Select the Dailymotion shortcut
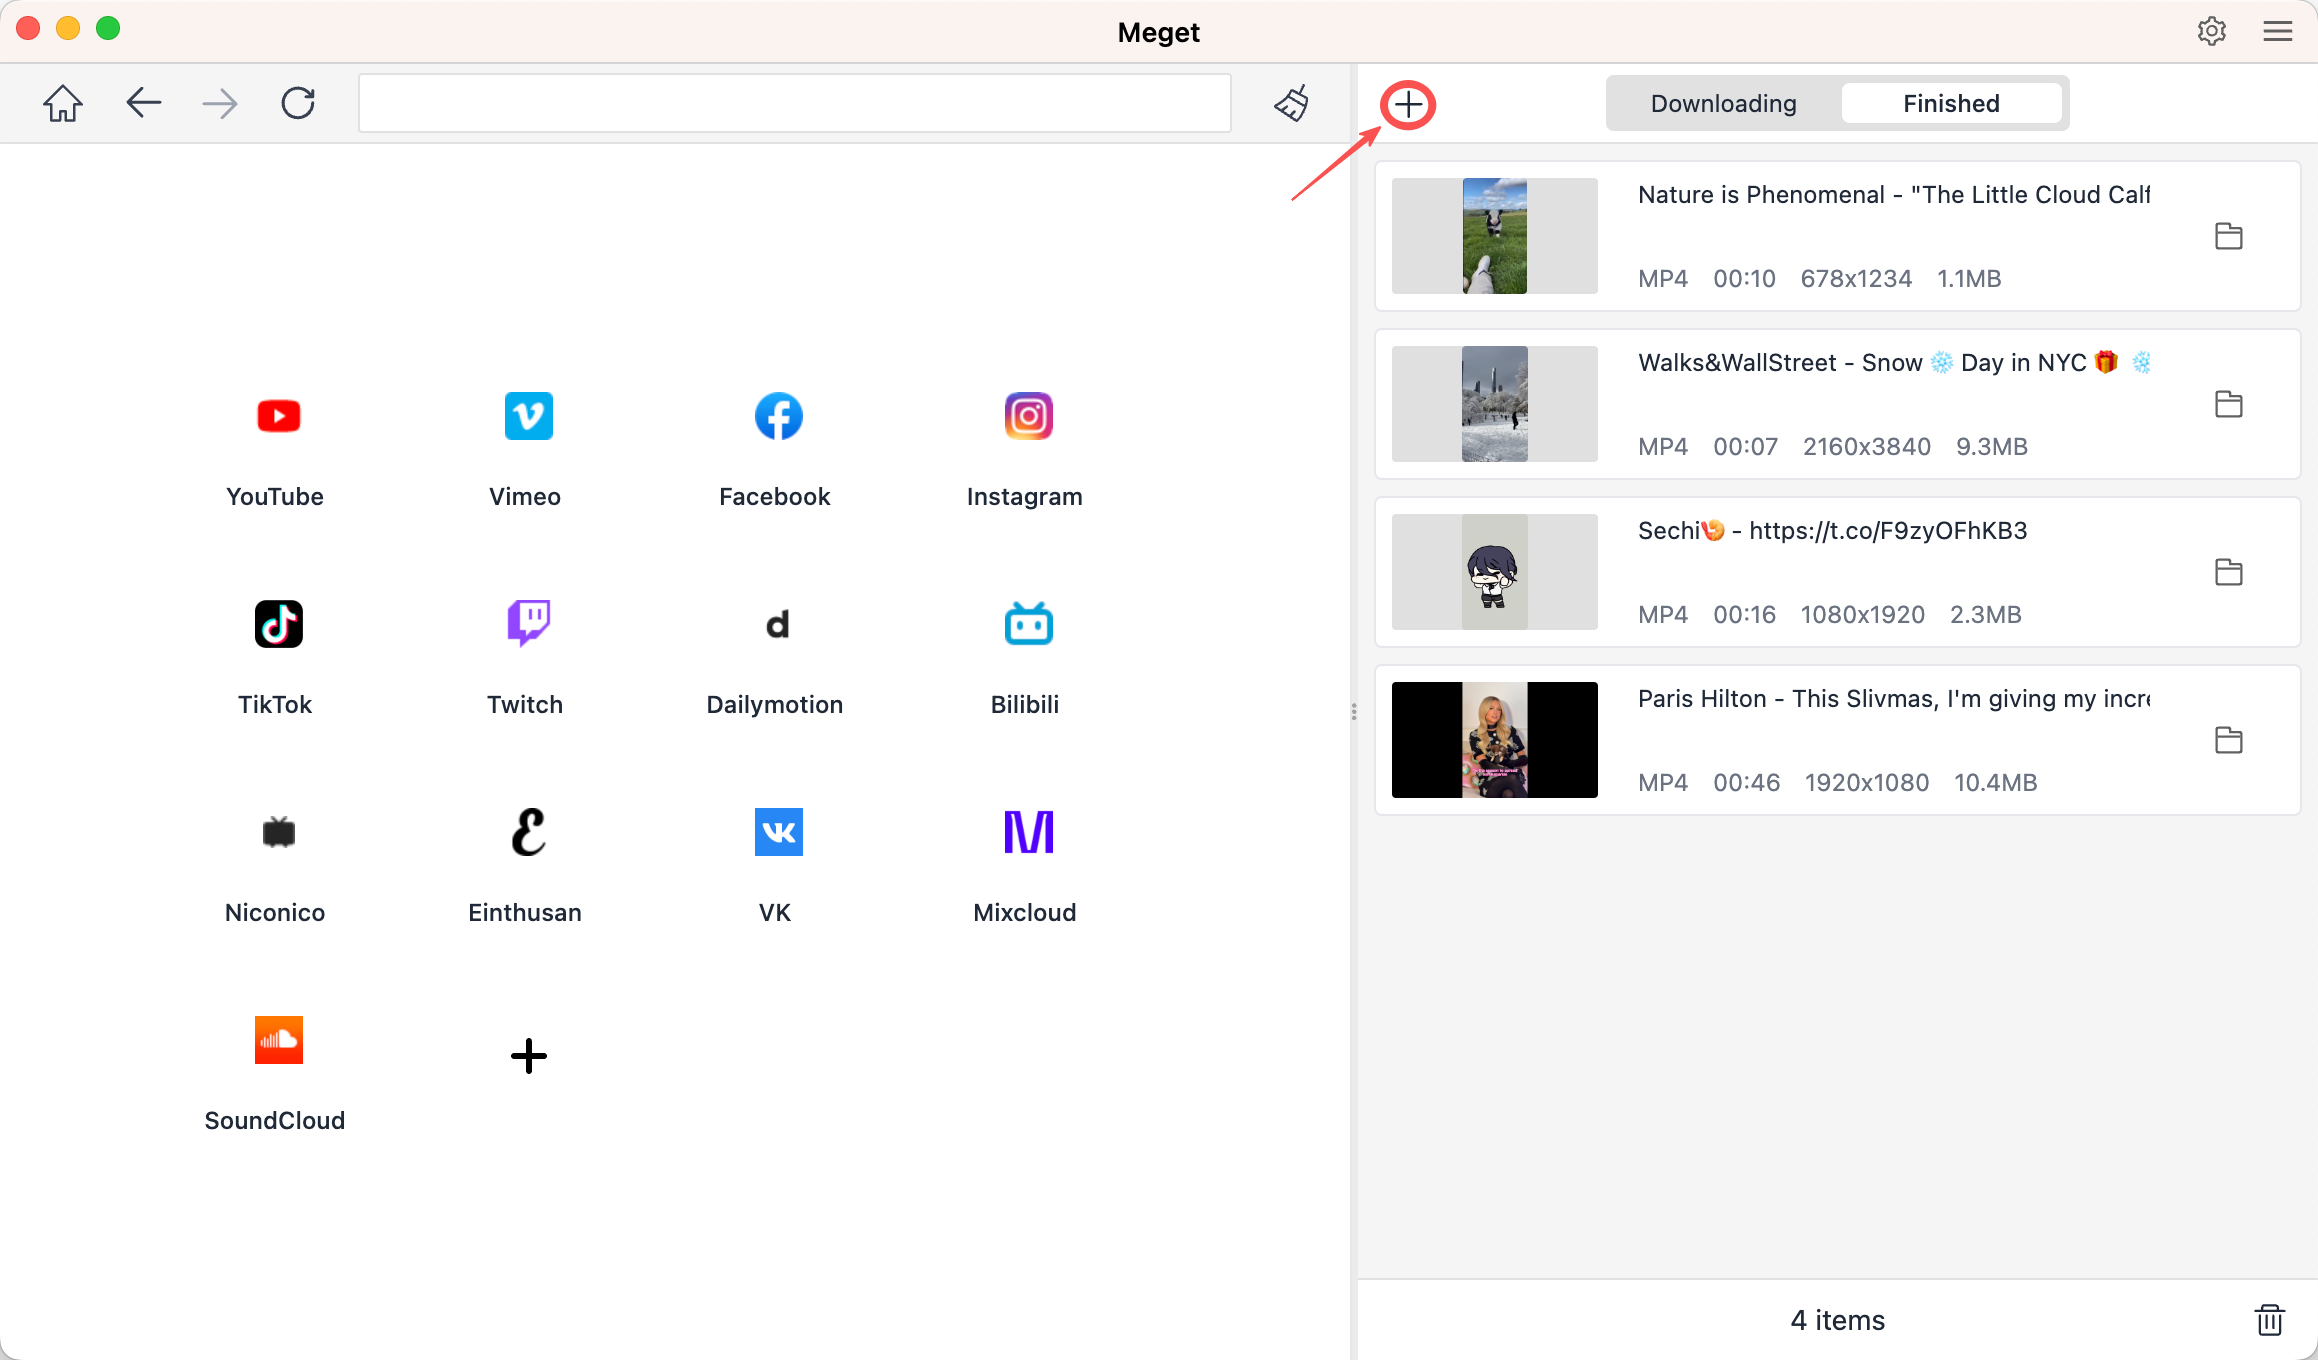The width and height of the screenshot is (2318, 1360). (x=775, y=623)
